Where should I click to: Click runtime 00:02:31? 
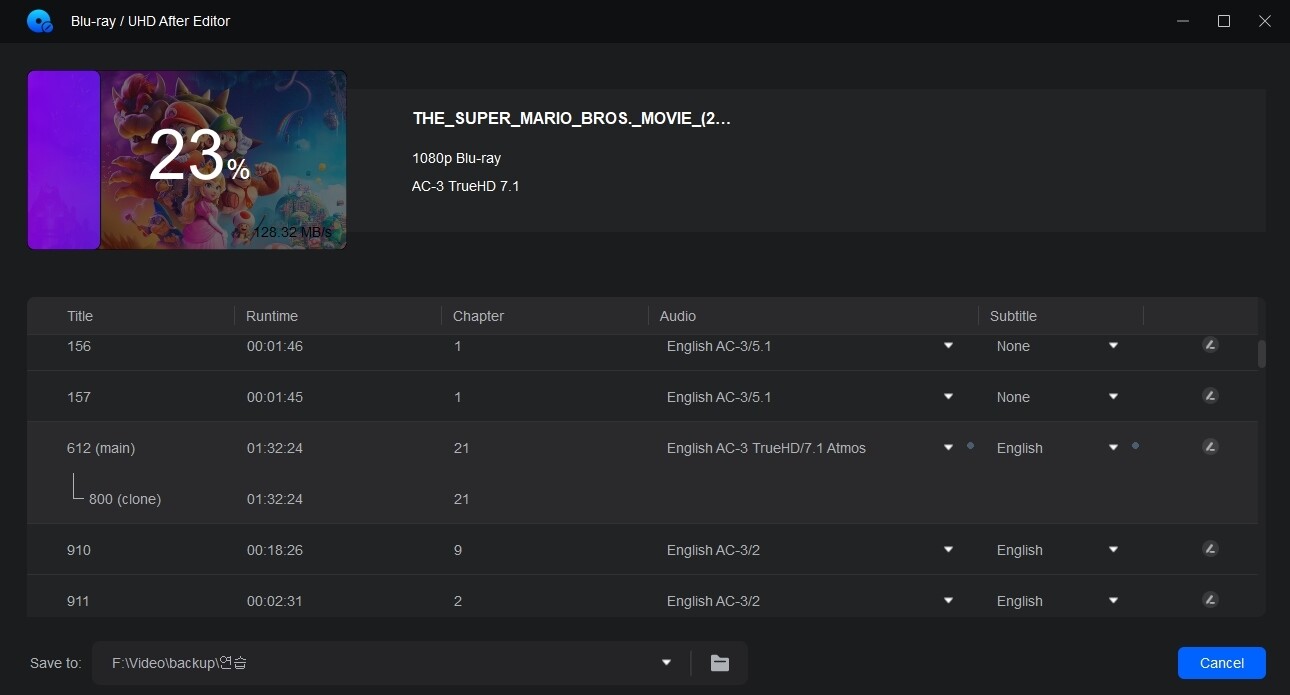[x=275, y=601]
